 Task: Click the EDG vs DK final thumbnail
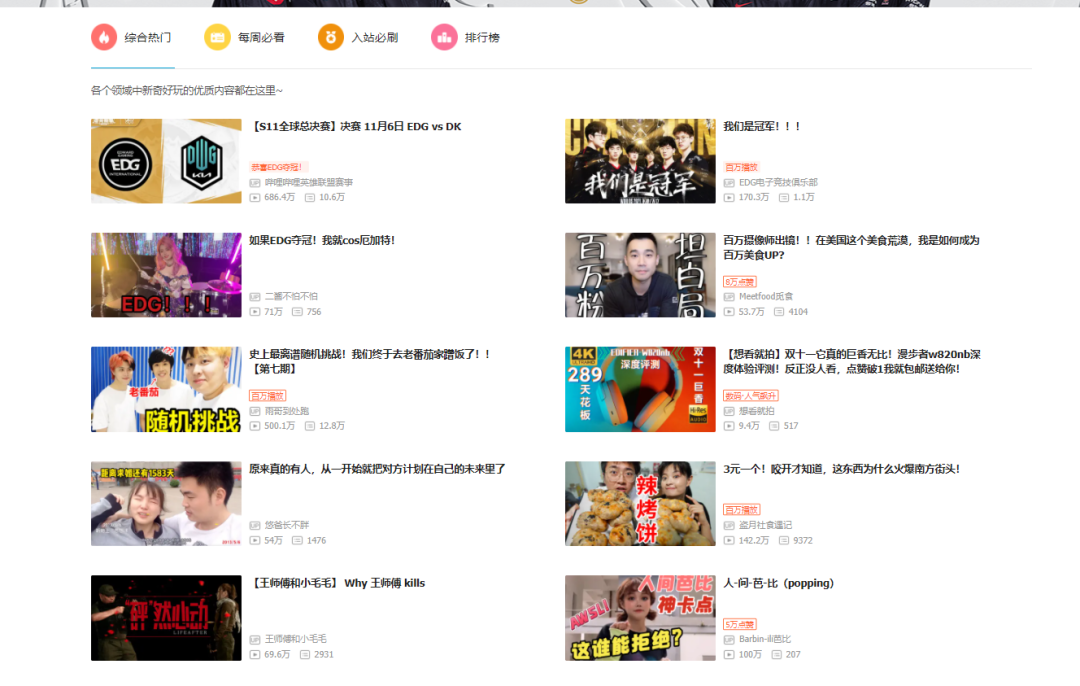point(166,161)
